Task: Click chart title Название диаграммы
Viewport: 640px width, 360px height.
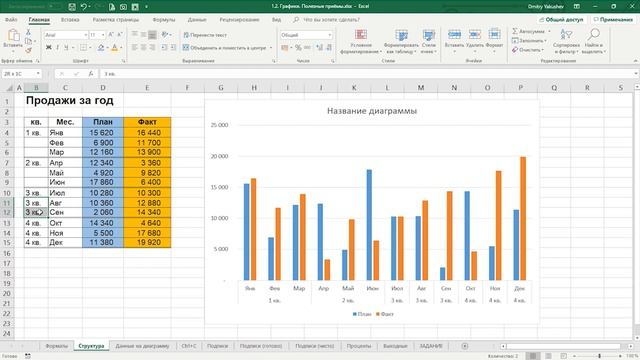Action: tap(372, 111)
